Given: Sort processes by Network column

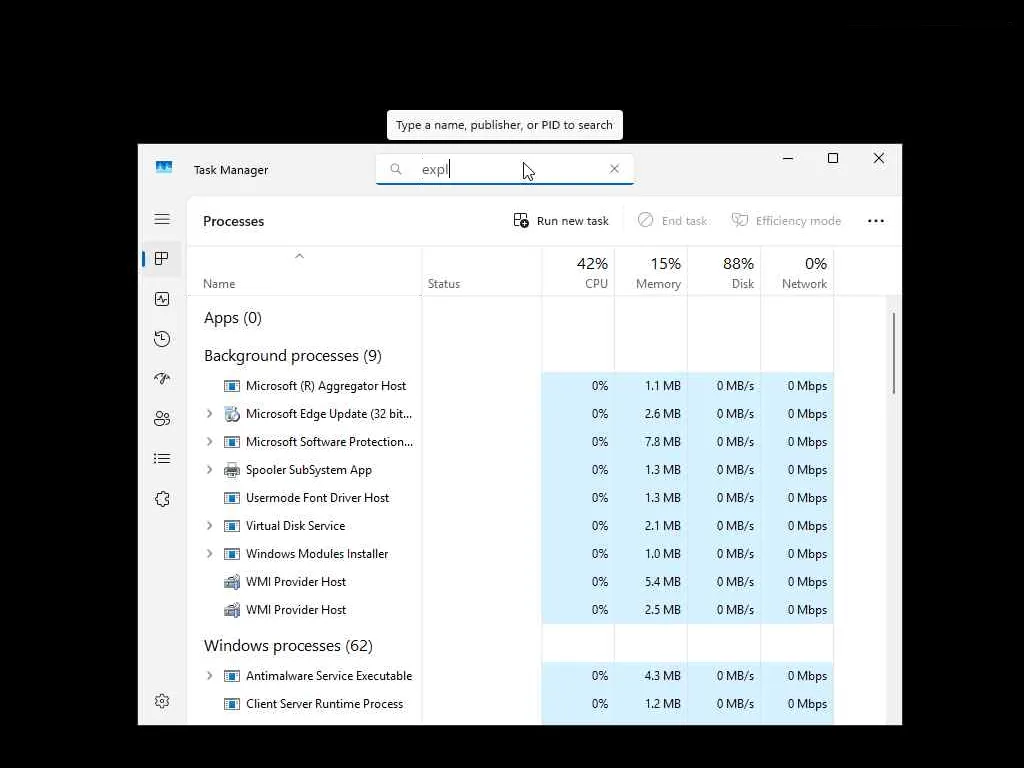Looking at the screenshot, I should 797,272.
